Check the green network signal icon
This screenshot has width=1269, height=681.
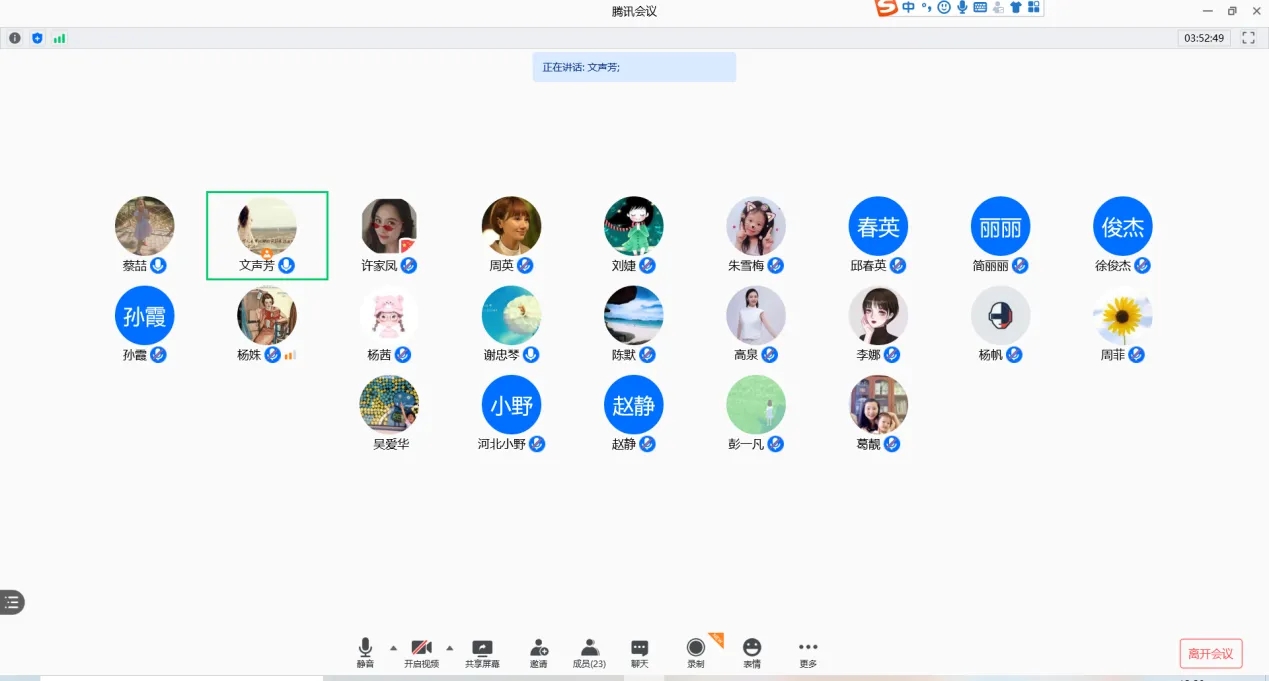pyautogui.click(x=59, y=38)
